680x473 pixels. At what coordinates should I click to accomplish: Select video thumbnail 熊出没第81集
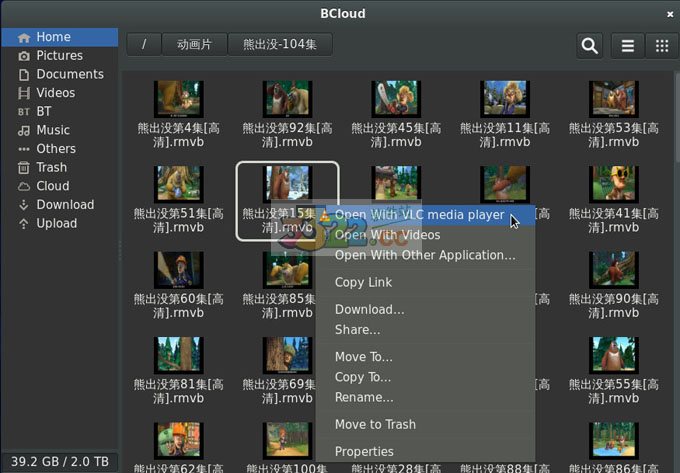pyautogui.click(x=179, y=355)
